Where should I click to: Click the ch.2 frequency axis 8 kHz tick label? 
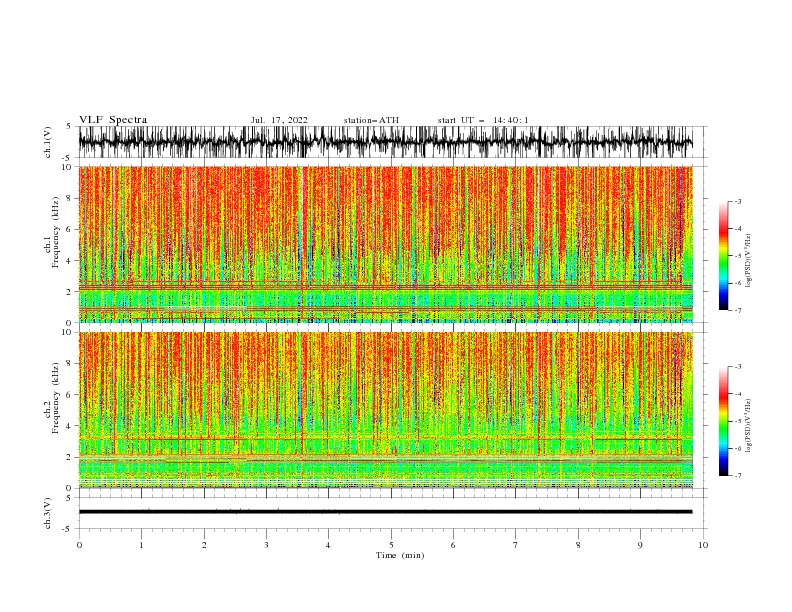69,364
